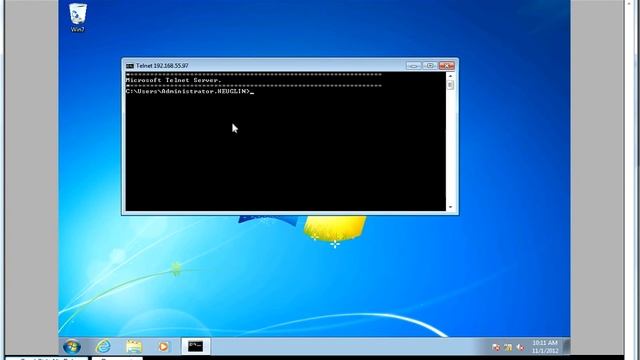Click the Telnet window's scroll down arrow
The height and width of the screenshot is (360, 640).
tap(450, 207)
